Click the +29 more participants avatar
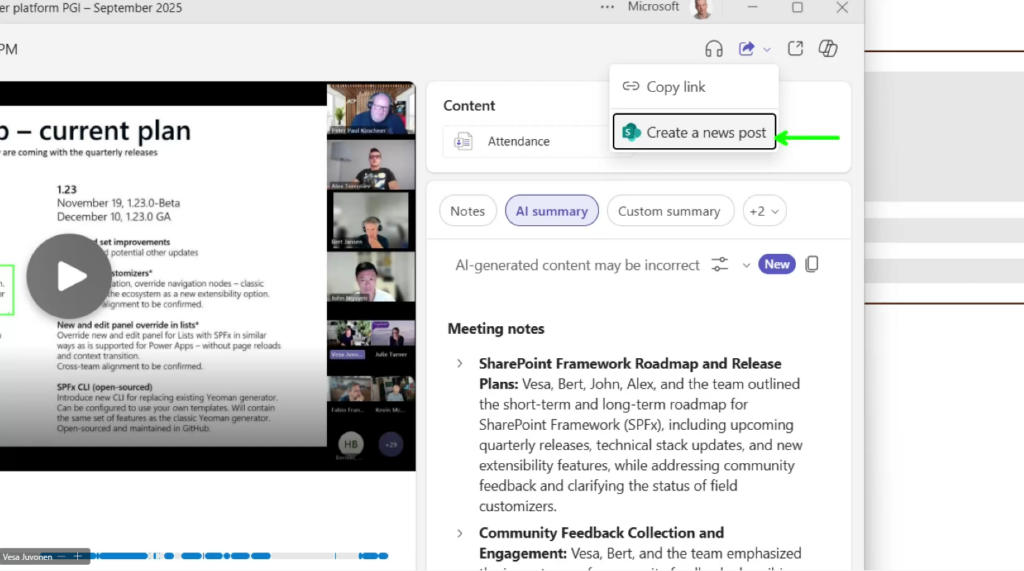This screenshot has height=571, width=1024. [x=391, y=444]
